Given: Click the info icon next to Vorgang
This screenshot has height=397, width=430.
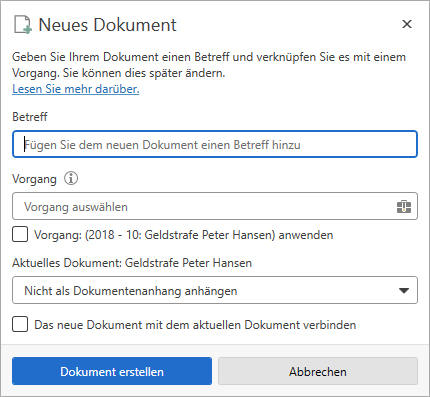Looking at the screenshot, I should 71,178.
